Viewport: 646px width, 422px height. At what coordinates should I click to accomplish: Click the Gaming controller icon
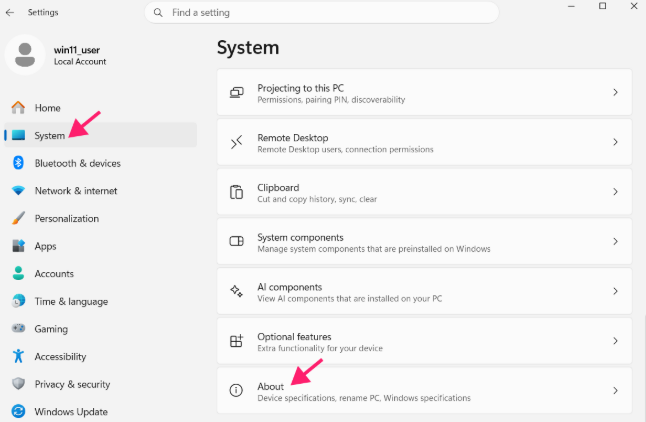pyautogui.click(x=18, y=328)
